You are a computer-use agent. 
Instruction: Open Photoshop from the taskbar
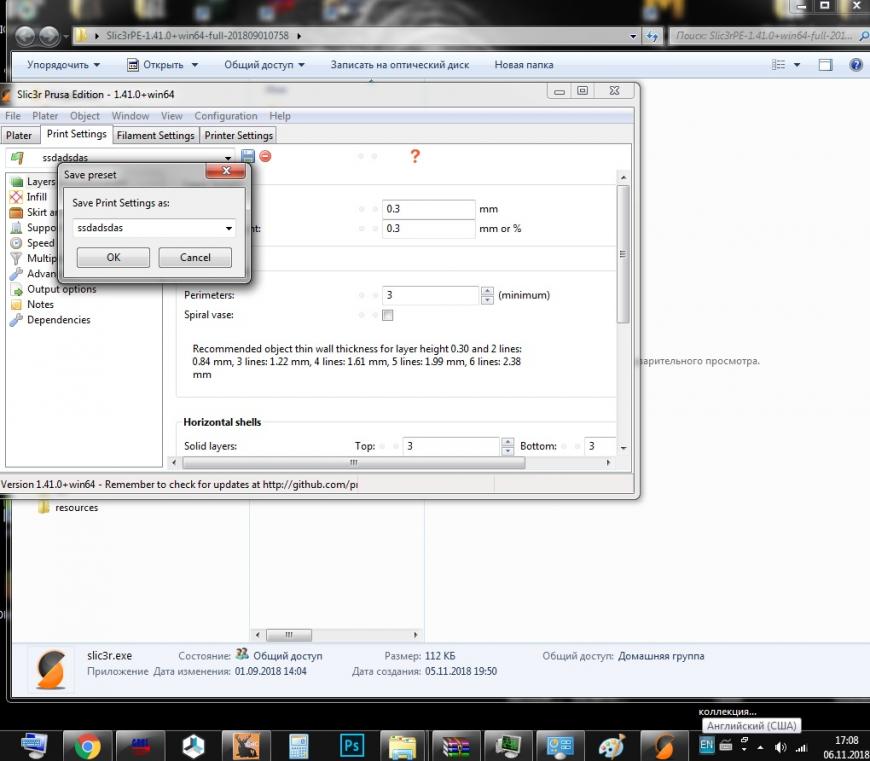click(352, 745)
